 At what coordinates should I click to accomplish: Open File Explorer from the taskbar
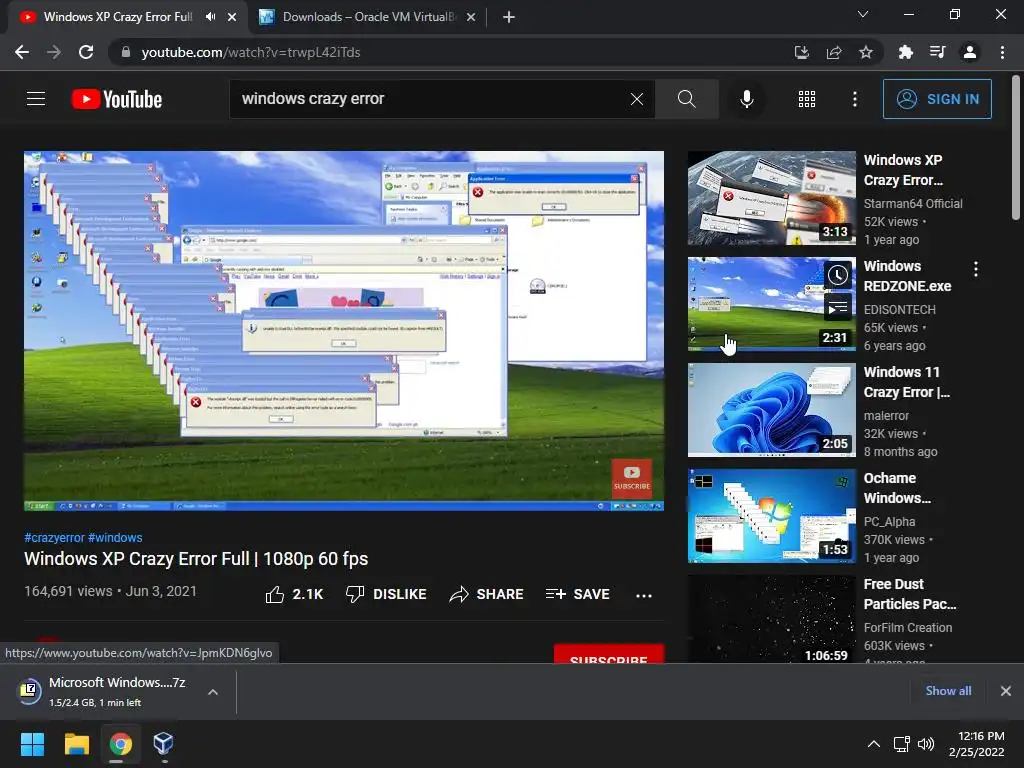coord(76,744)
